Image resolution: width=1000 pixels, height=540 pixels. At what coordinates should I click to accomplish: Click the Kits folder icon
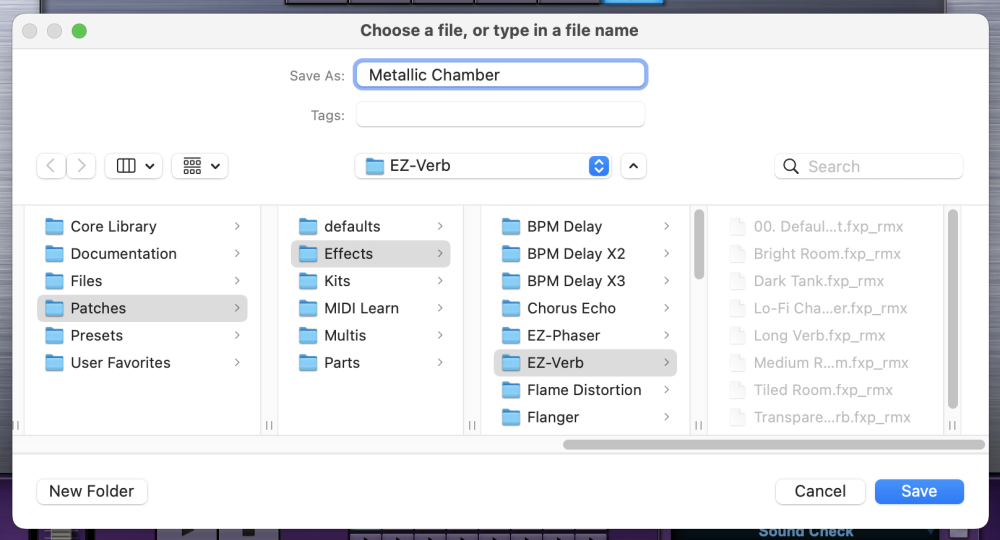[308, 281]
